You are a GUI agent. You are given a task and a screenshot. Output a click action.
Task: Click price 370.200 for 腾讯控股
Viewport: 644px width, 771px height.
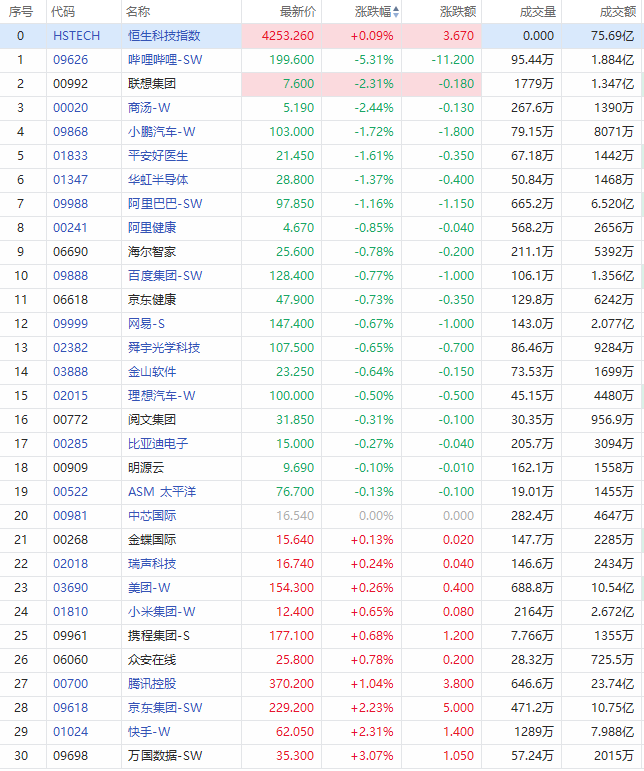coord(292,684)
